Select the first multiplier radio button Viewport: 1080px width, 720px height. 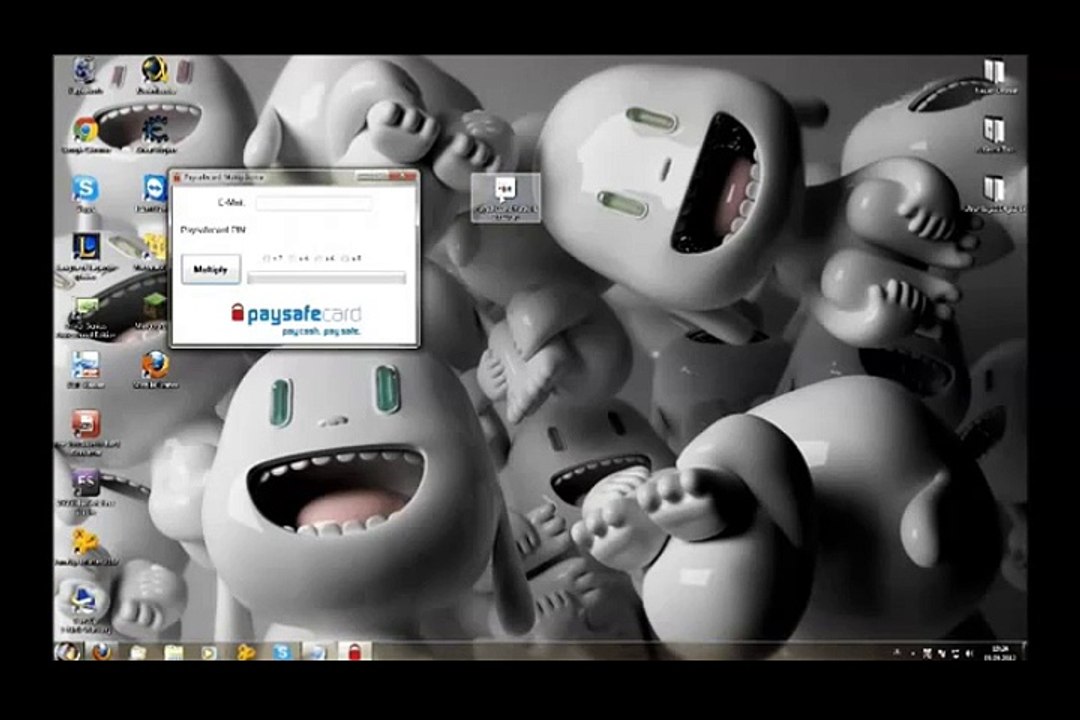267,258
